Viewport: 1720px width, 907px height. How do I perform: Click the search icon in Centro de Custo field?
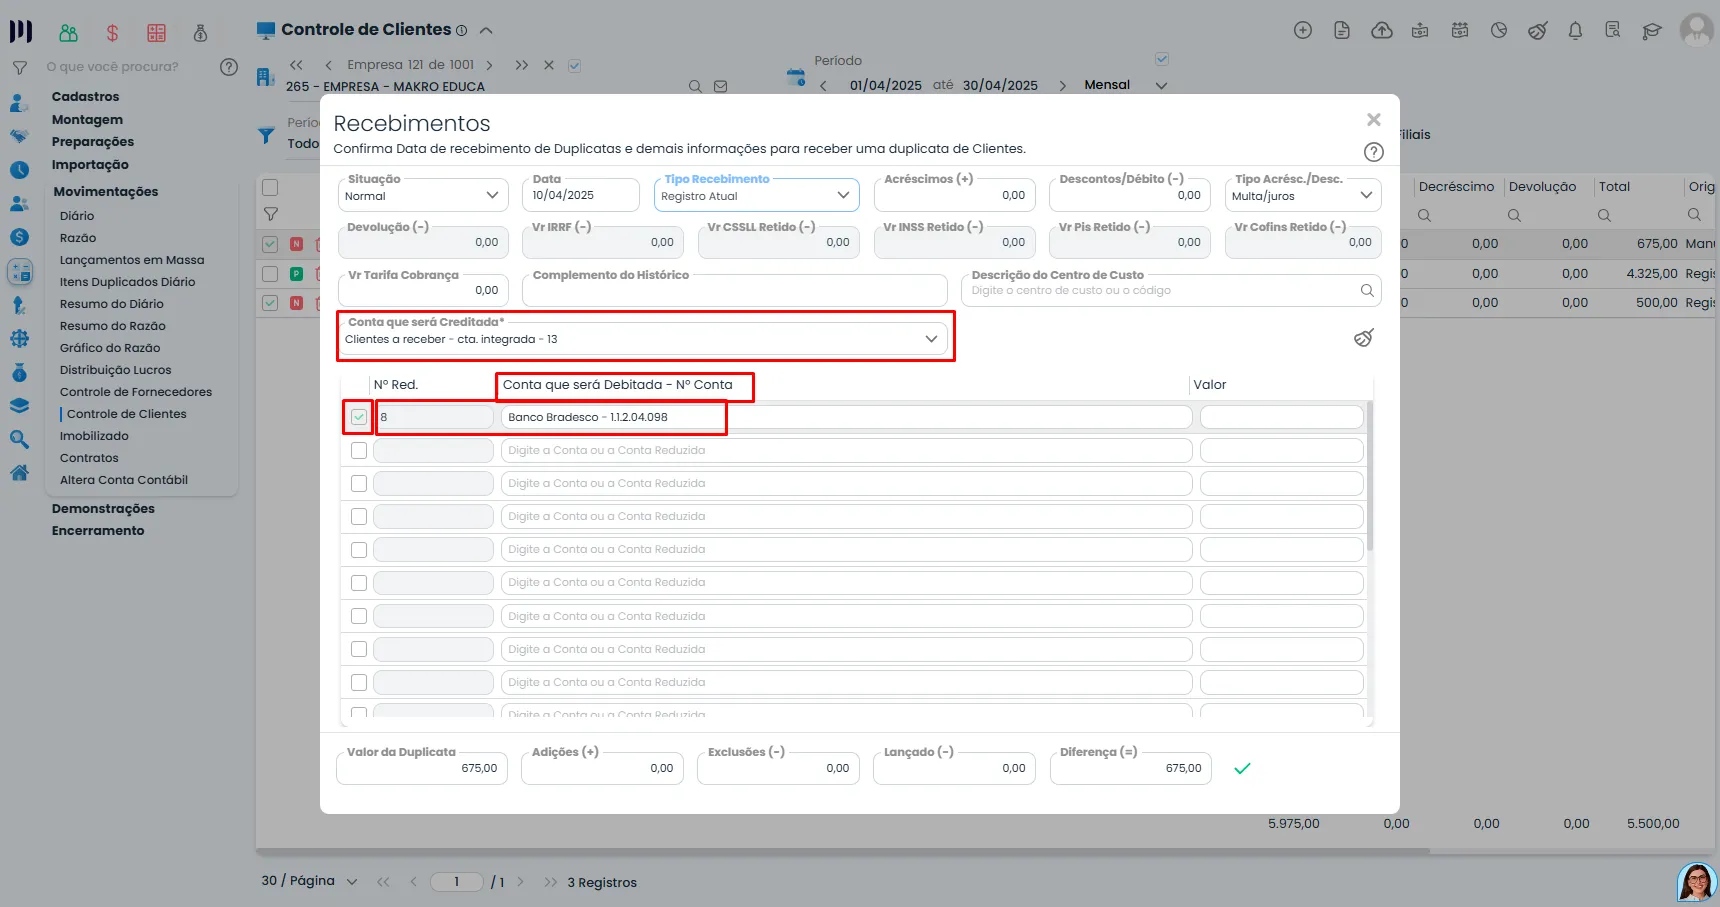(1367, 290)
